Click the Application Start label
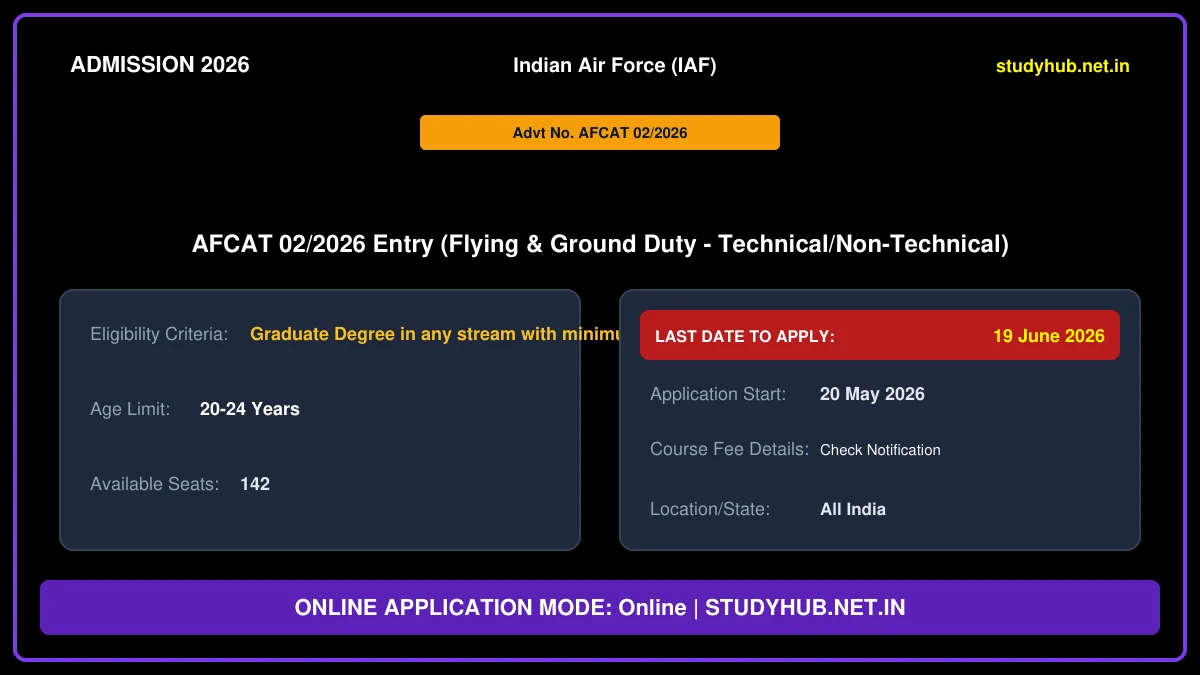This screenshot has height=675, width=1200. 718,394
